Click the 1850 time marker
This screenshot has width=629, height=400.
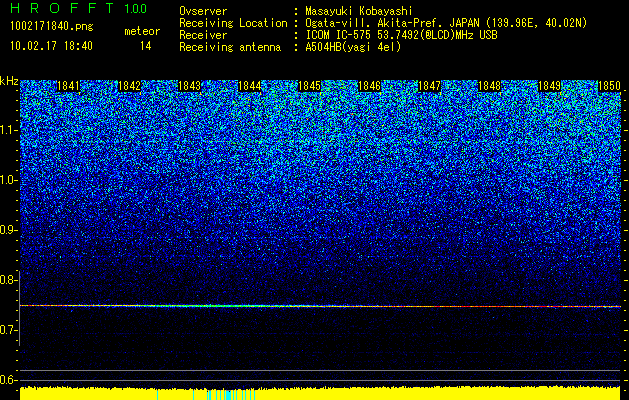[x=609, y=86]
